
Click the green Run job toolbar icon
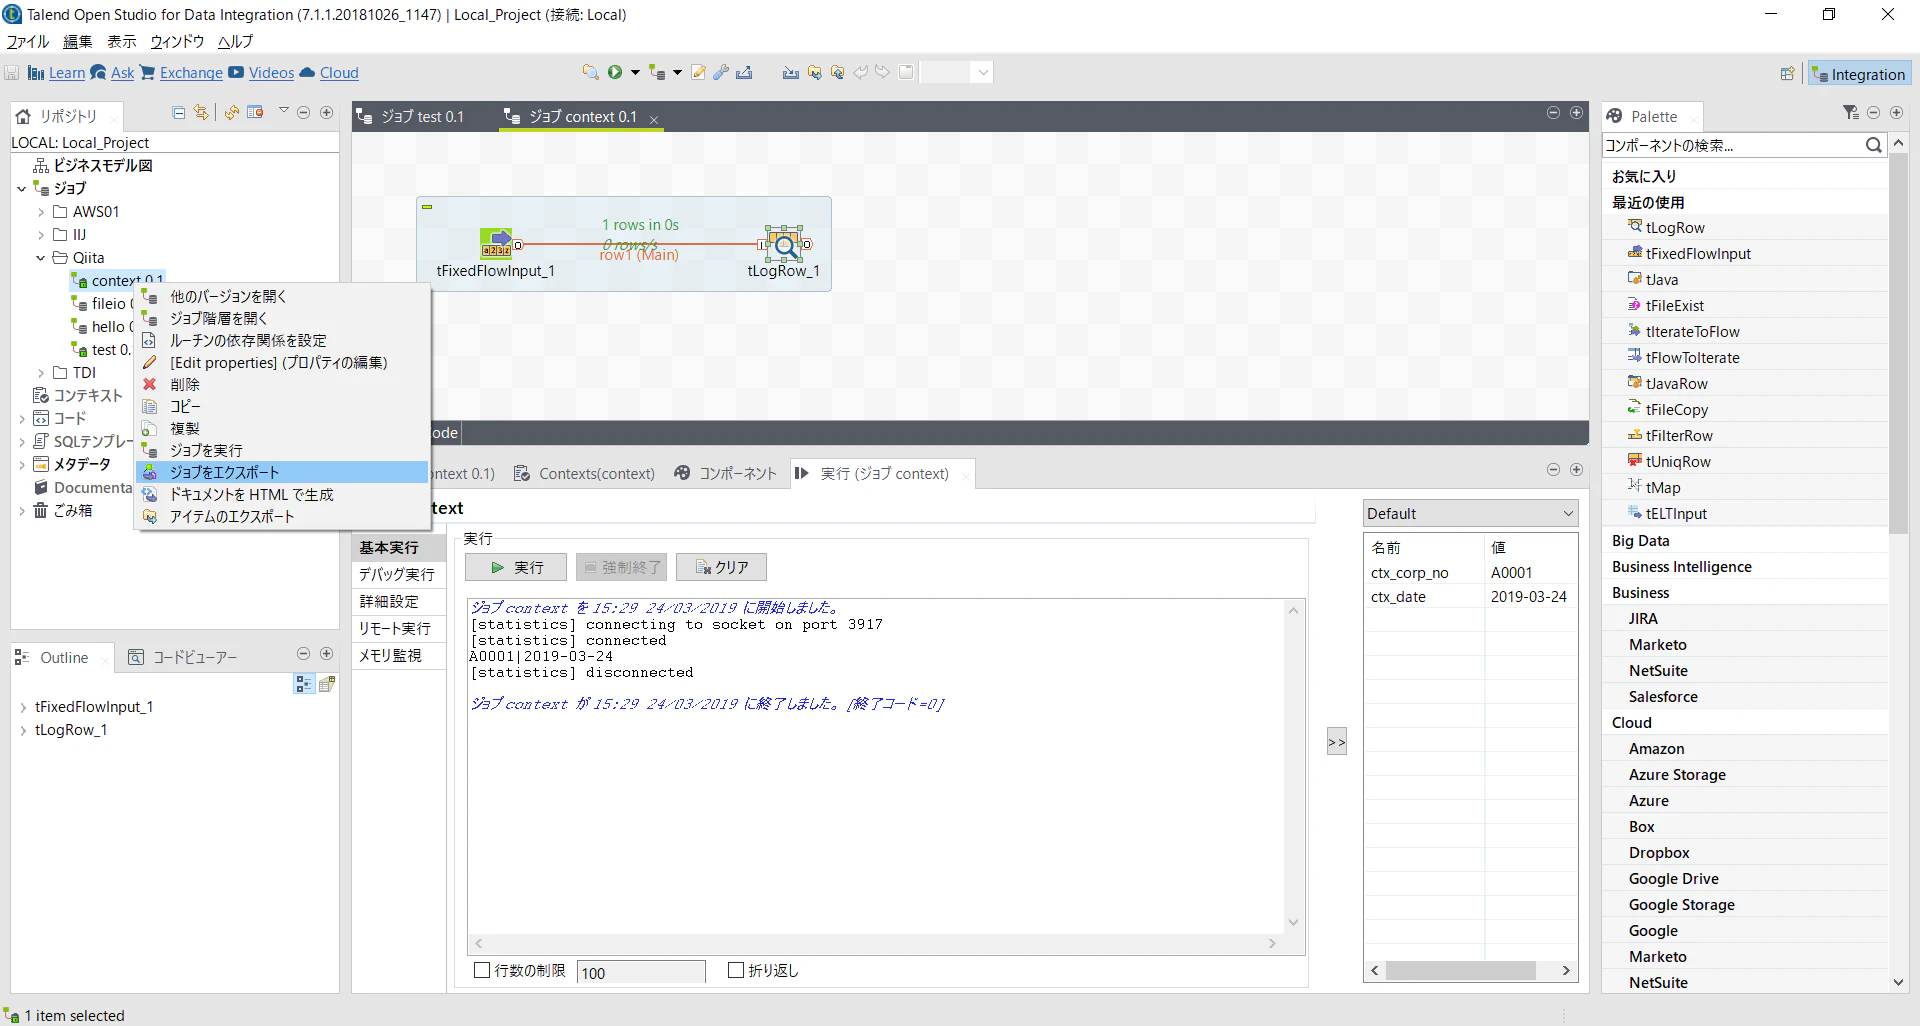pos(615,72)
